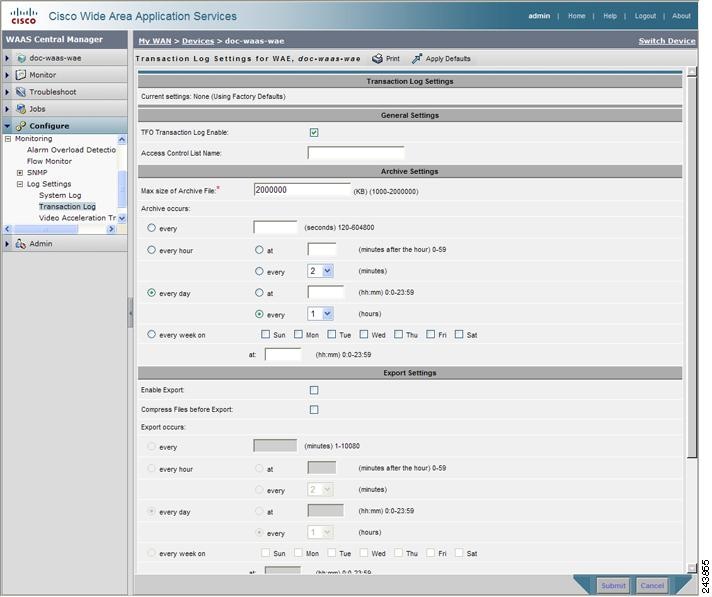This screenshot has width=712, height=597.
Task: Click the doc-waas-wae device icon
Action: (x=21, y=58)
